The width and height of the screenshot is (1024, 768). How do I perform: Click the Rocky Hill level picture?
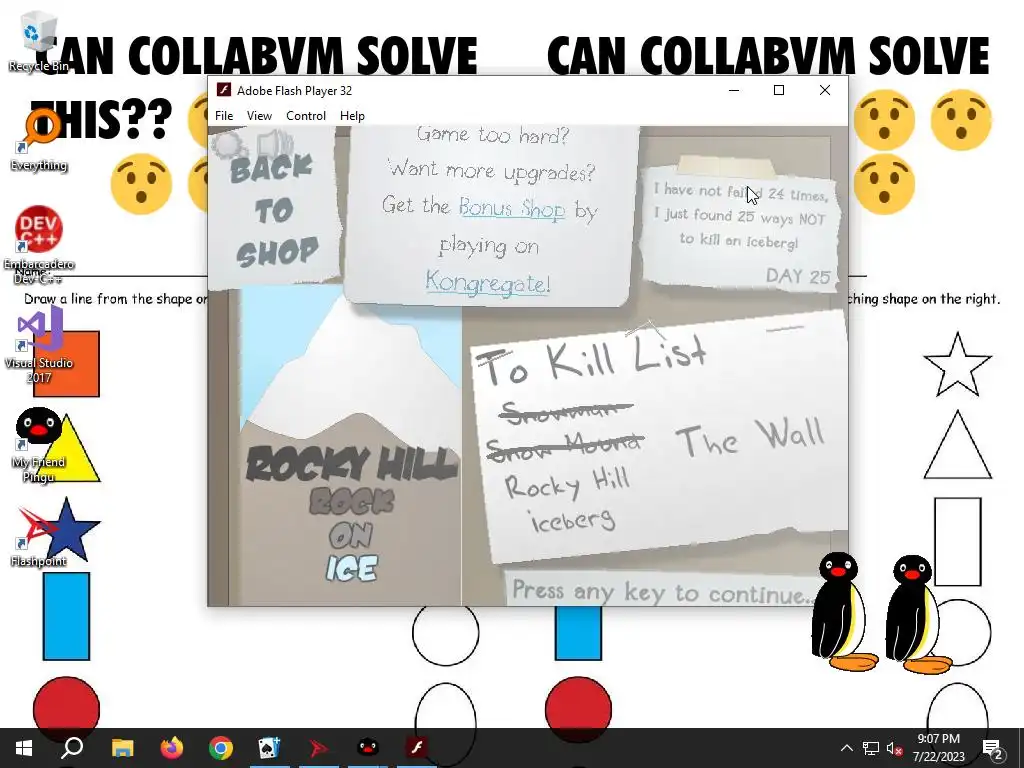[x=351, y=447]
